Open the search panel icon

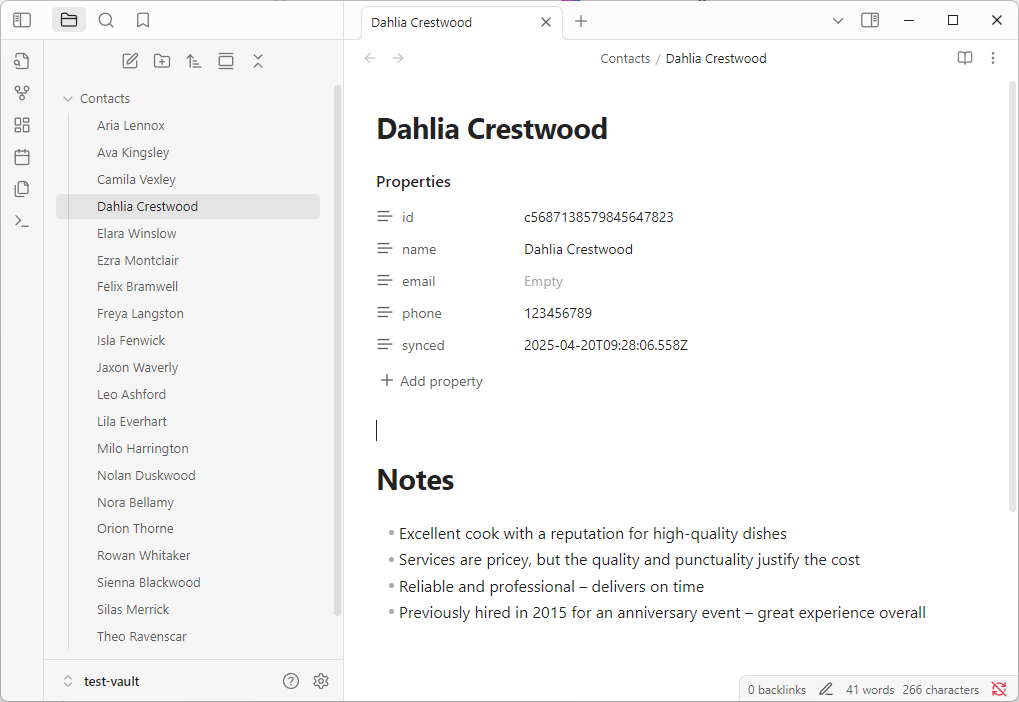[x=106, y=20]
